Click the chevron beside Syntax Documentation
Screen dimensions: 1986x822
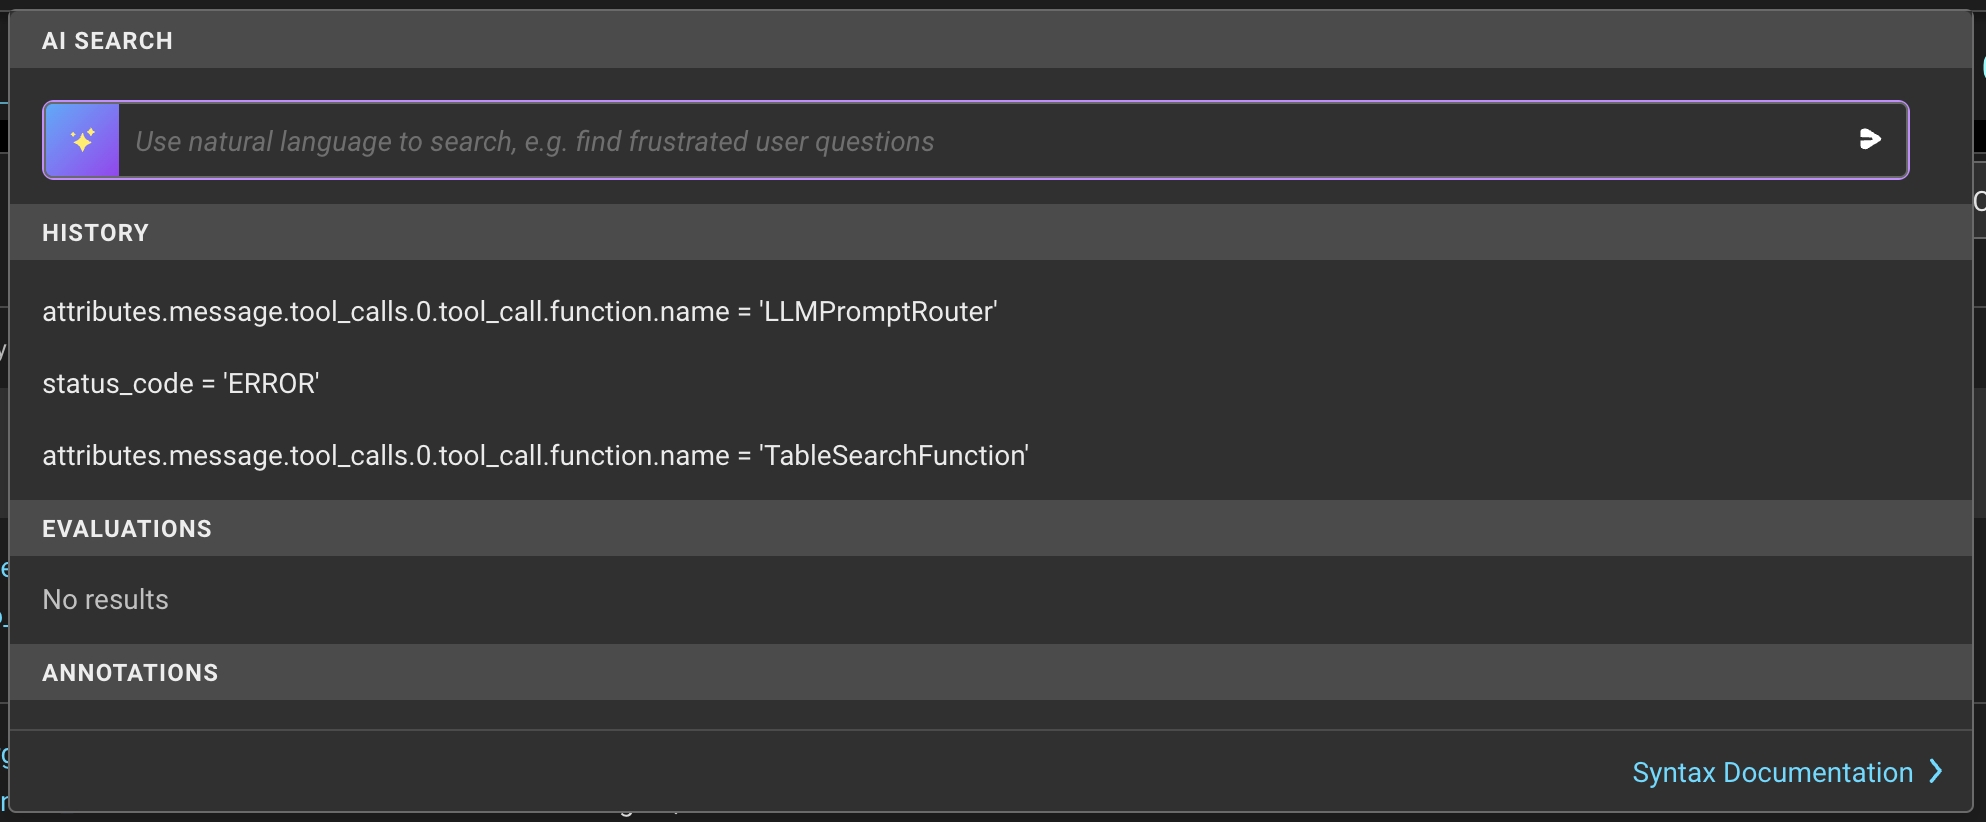[1936, 772]
